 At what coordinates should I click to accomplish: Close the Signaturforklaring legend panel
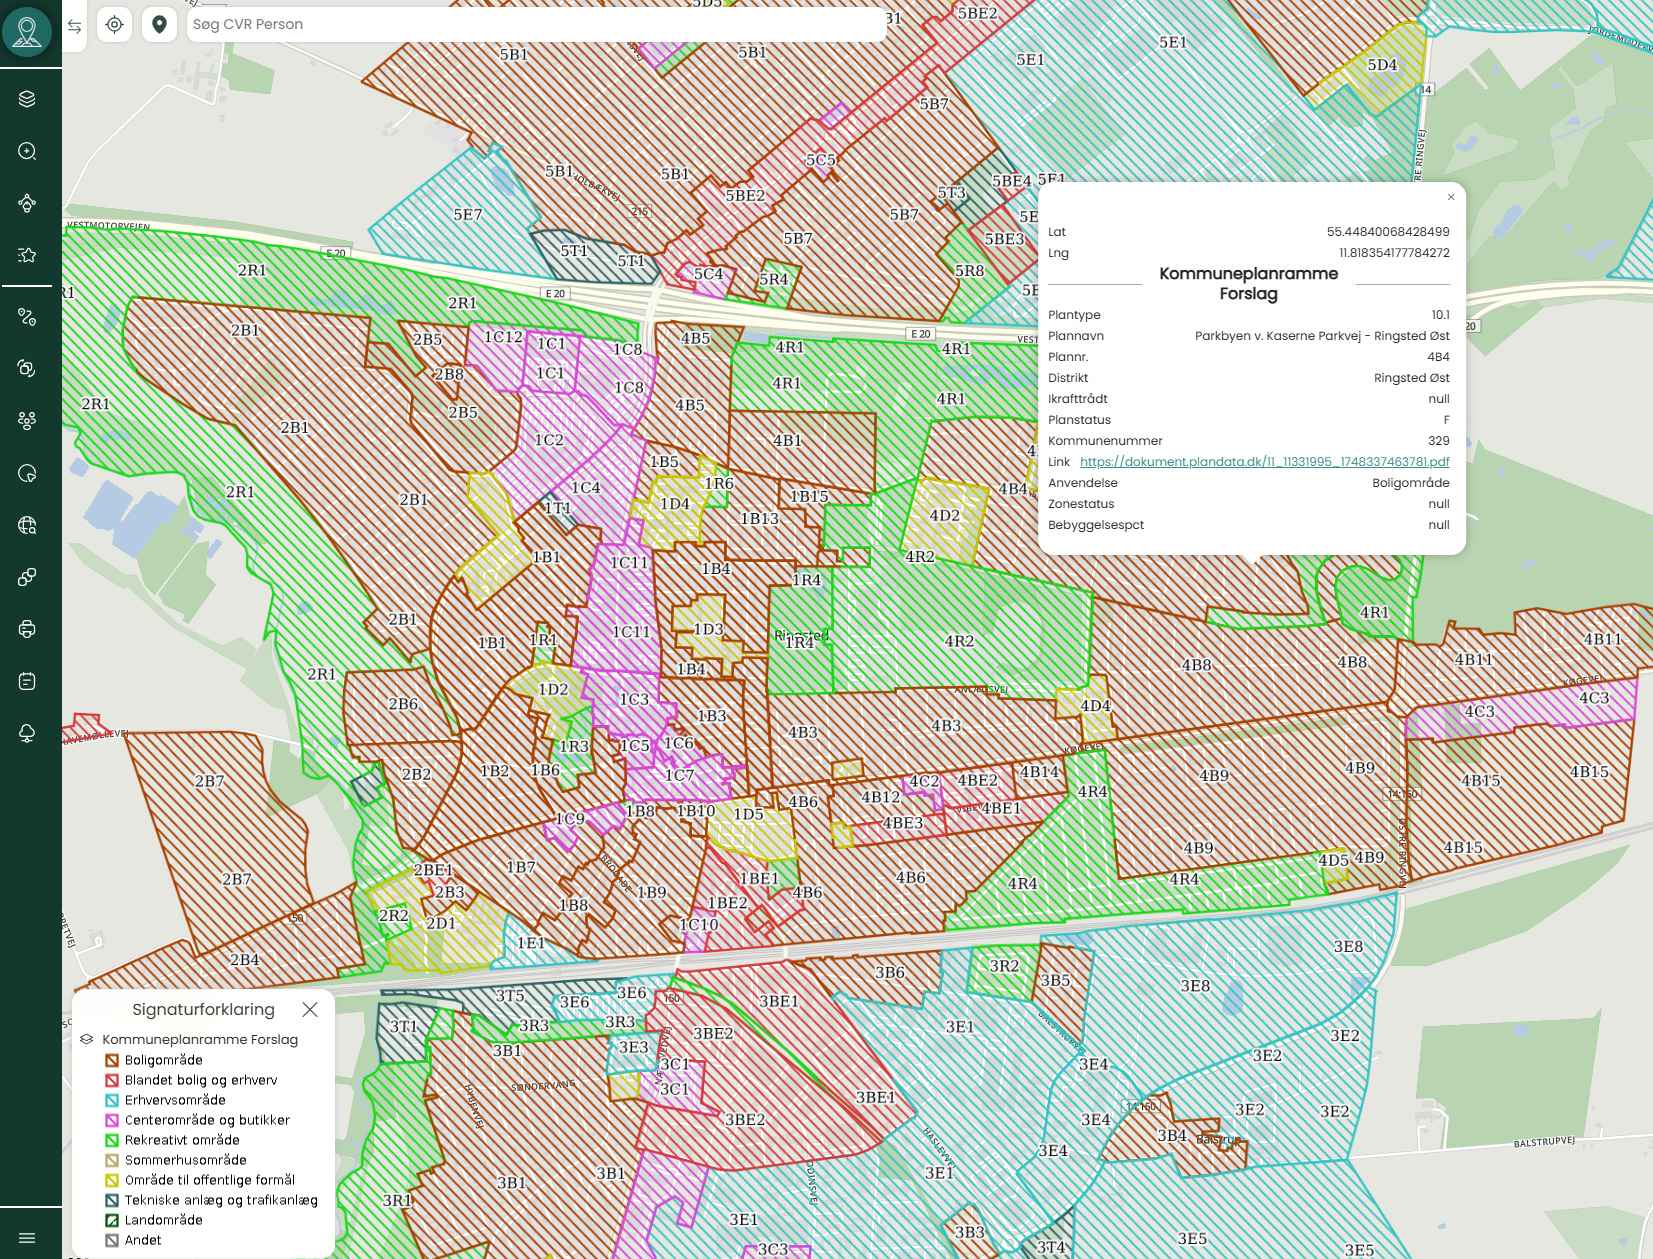point(310,1010)
